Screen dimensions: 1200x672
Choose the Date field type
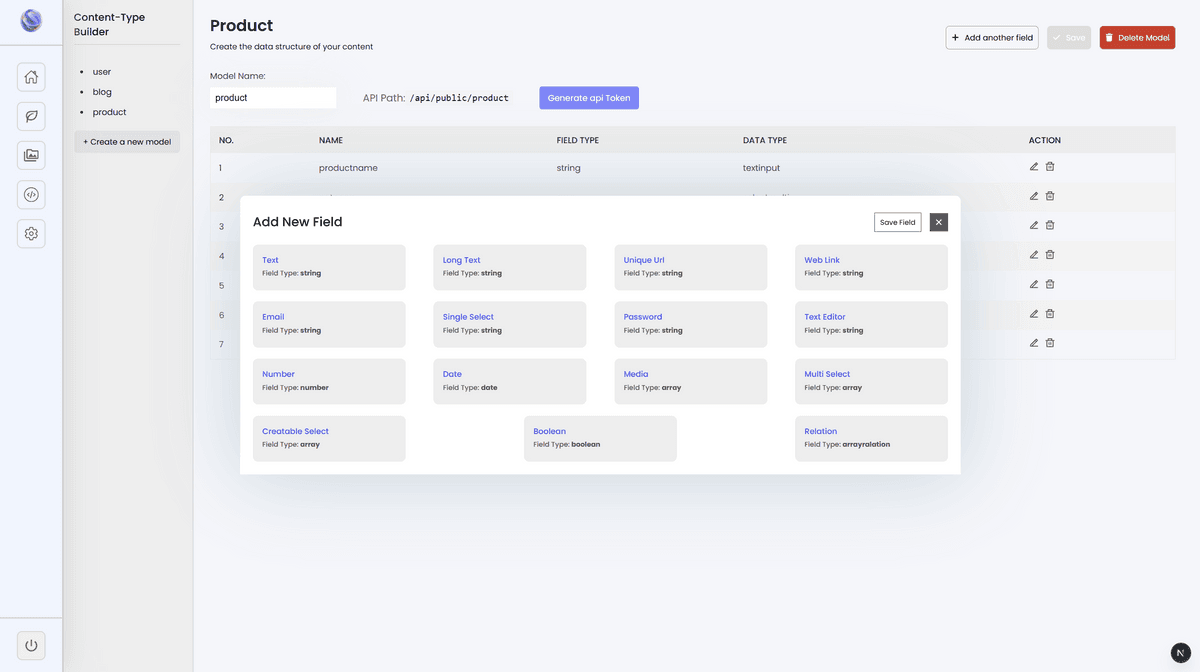510,381
